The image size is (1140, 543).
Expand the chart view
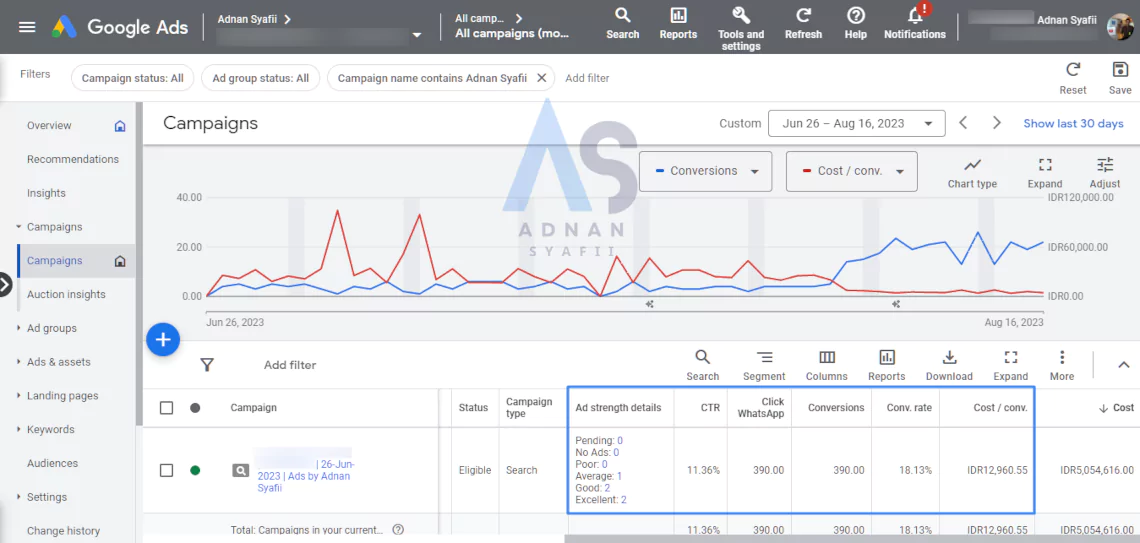1045,173
